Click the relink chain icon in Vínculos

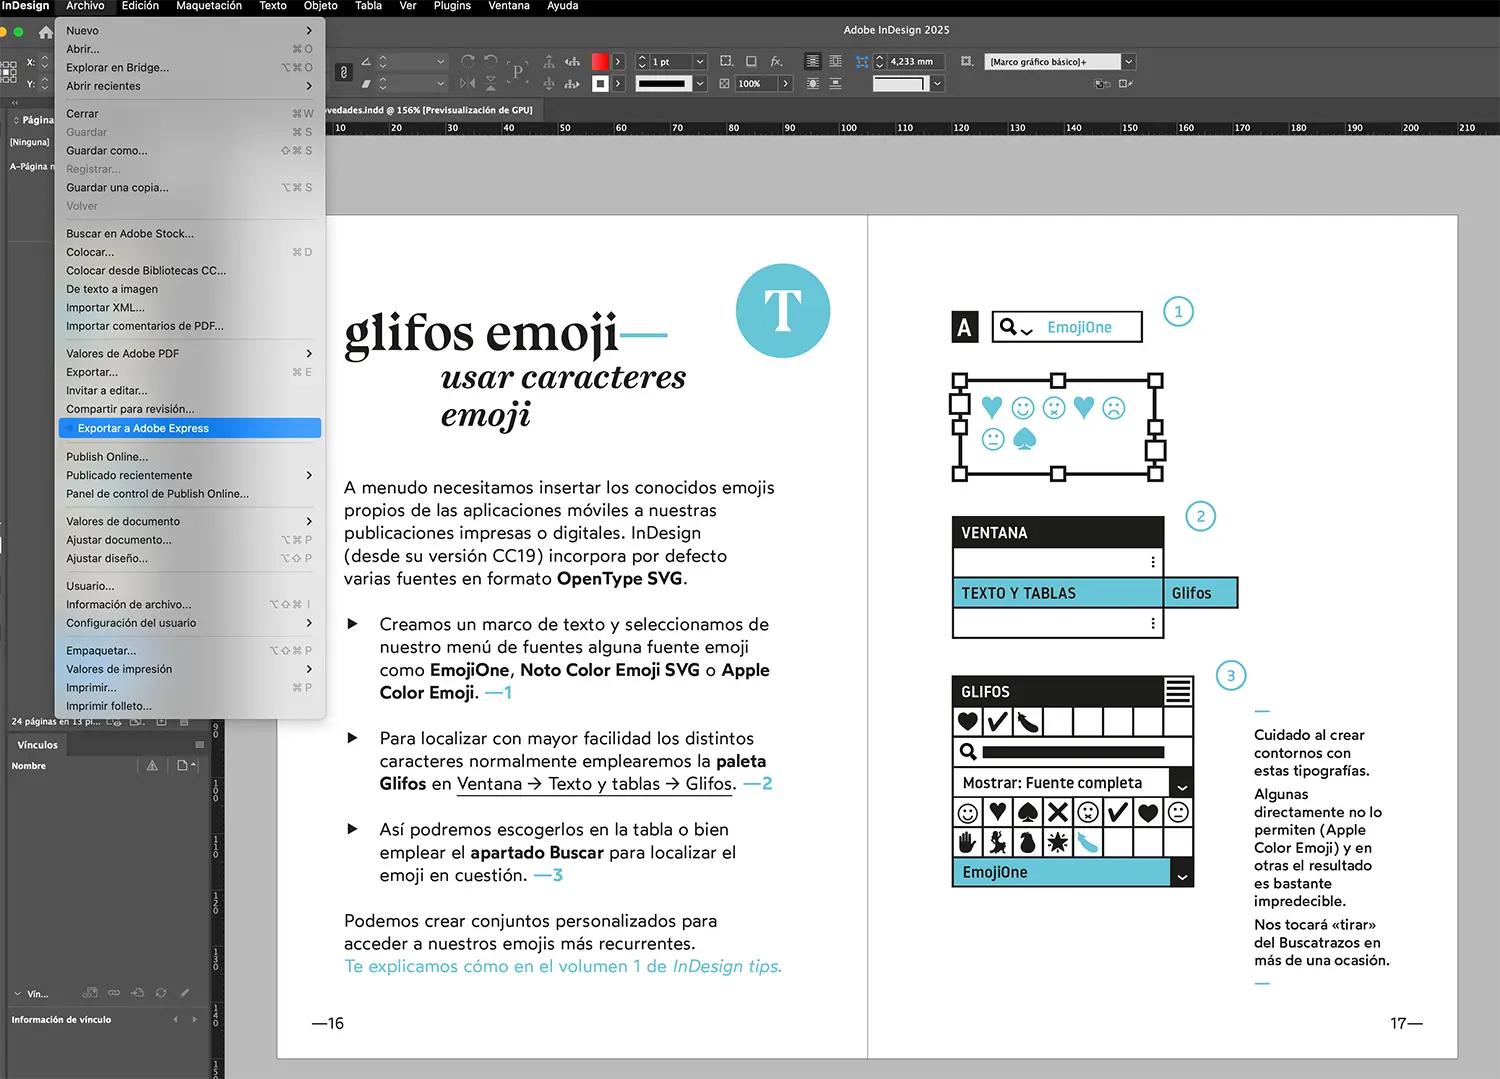114,993
